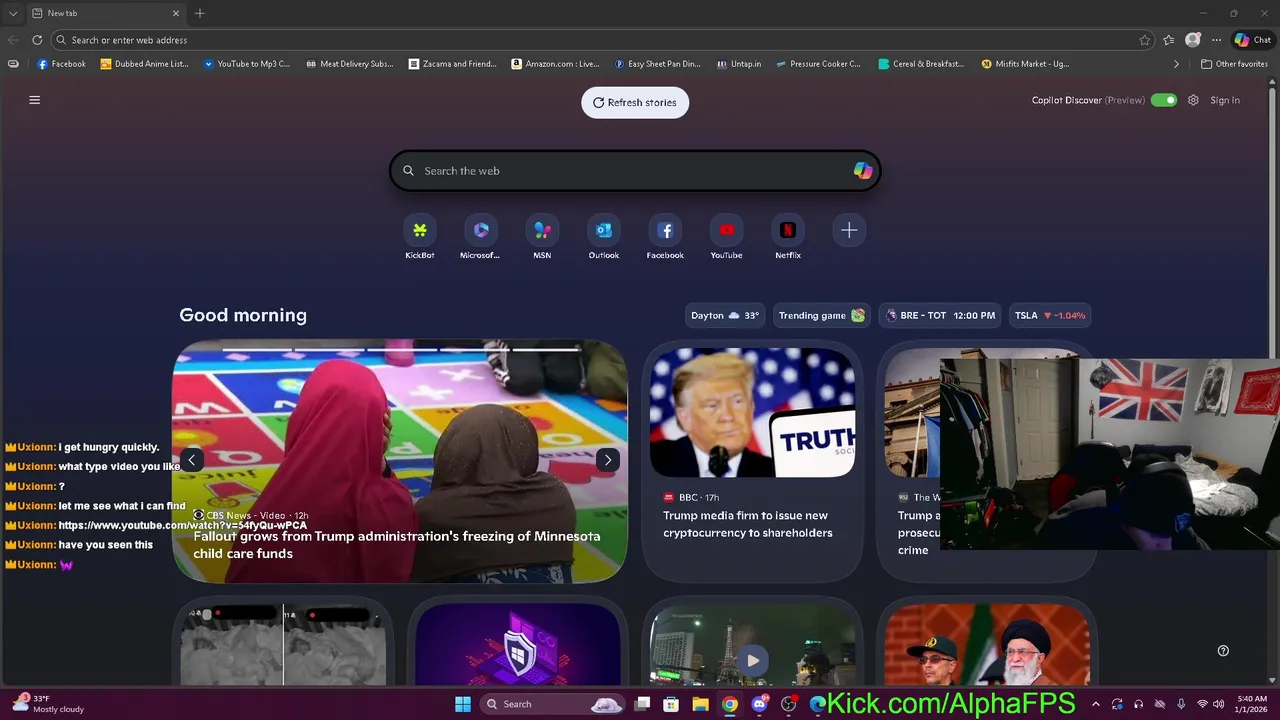Viewport: 1280px width, 720px height.
Task: Open File Explorer from the taskbar
Action: point(700,704)
